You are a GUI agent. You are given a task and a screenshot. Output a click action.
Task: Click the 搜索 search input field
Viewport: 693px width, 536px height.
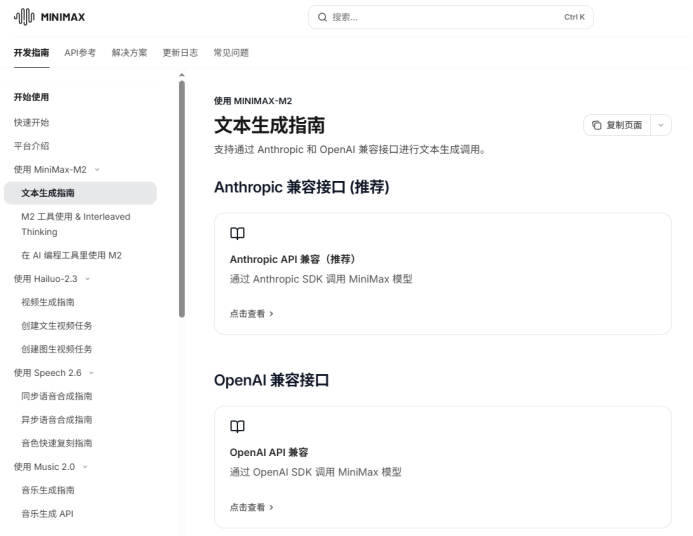pyautogui.click(x=450, y=18)
